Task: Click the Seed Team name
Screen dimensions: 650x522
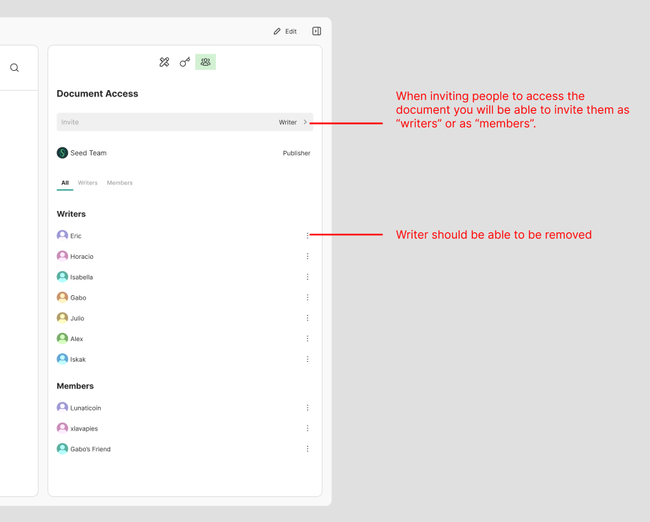Action: (x=88, y=153)
